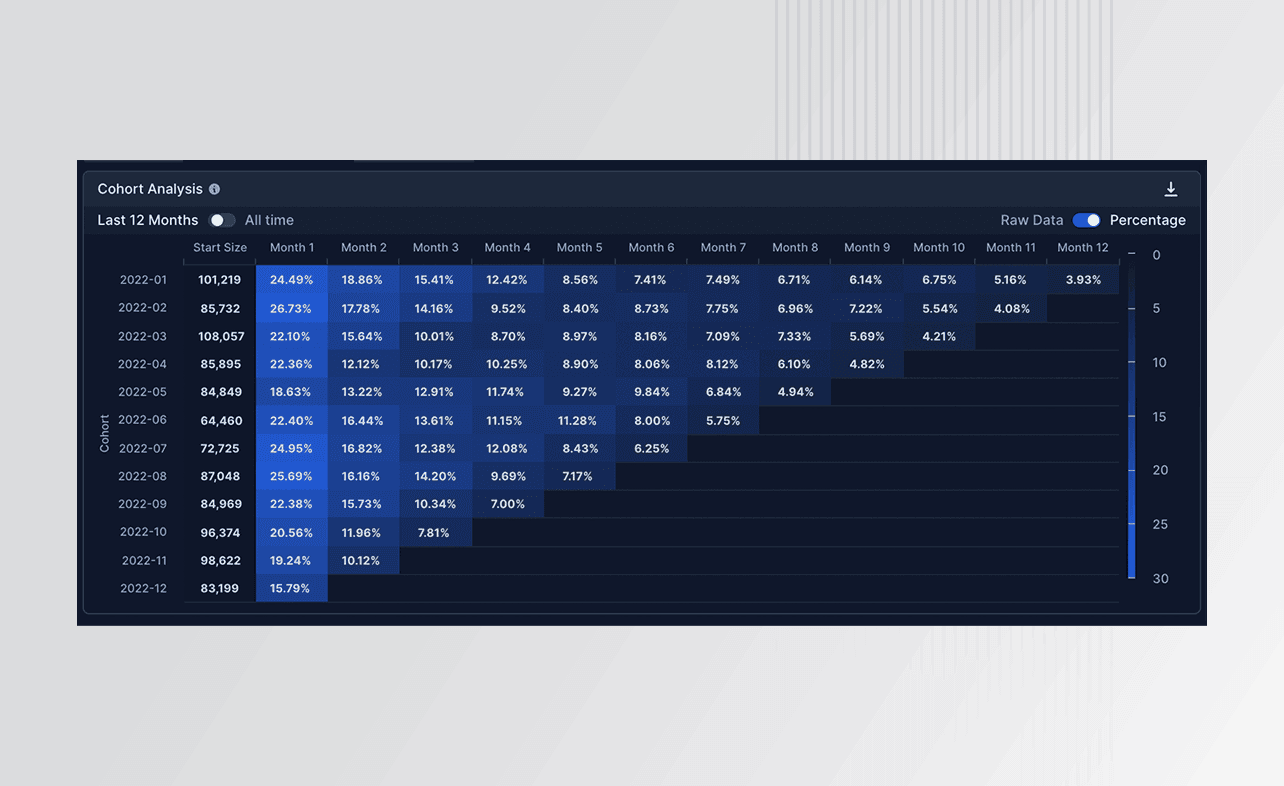Click start size value 64,460

pos(221,420)
